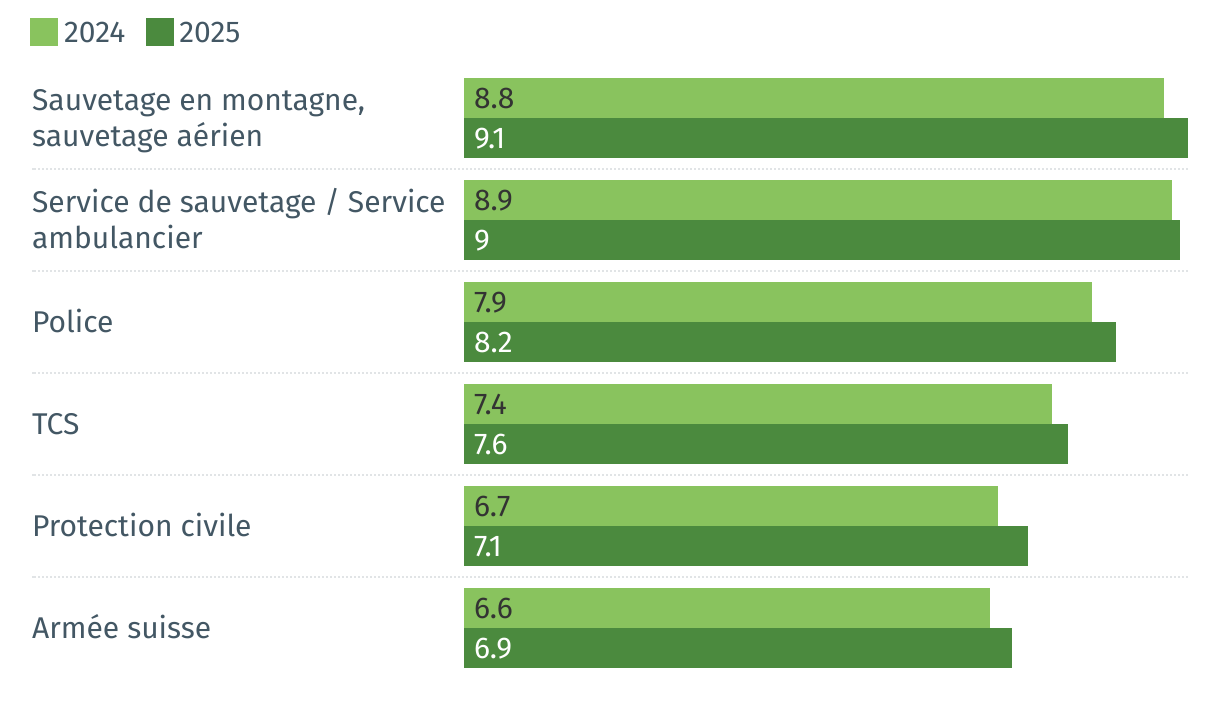Click the light green 2024 legend swatch
Screen dimensions: 1220x718
point(44,33)
